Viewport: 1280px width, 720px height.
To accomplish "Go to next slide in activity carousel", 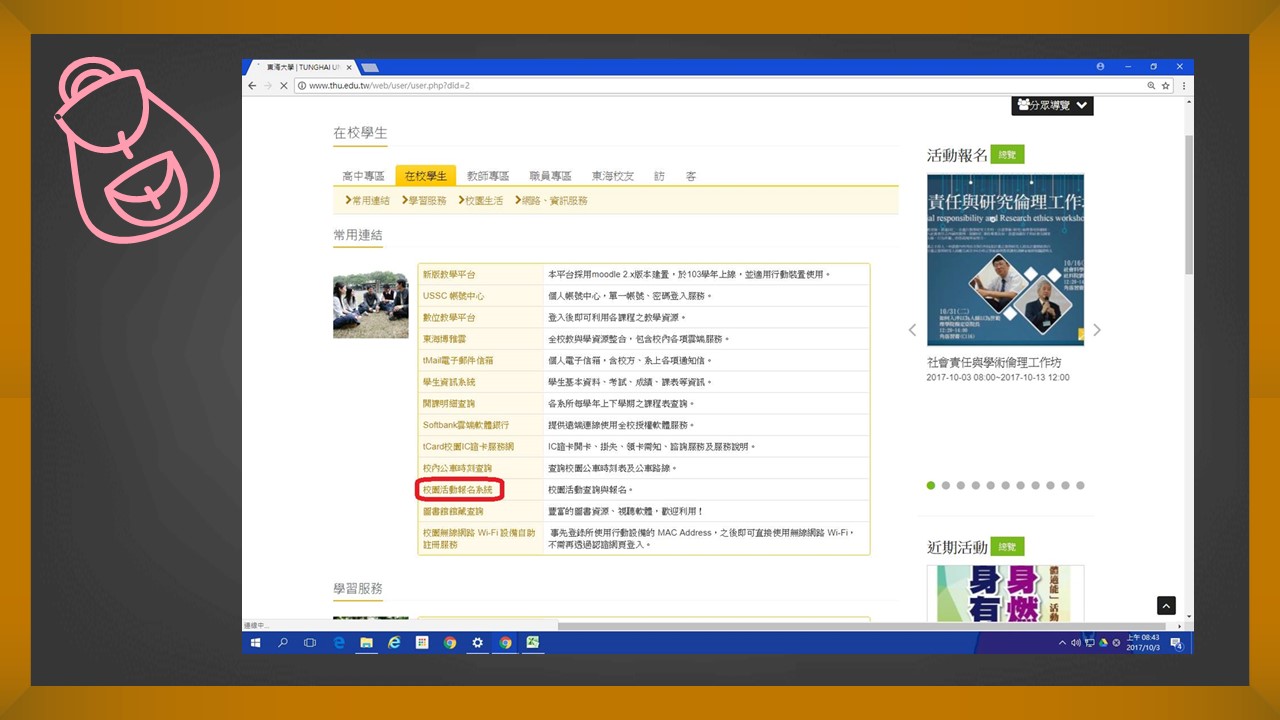I will click(x=1097, y=330).
